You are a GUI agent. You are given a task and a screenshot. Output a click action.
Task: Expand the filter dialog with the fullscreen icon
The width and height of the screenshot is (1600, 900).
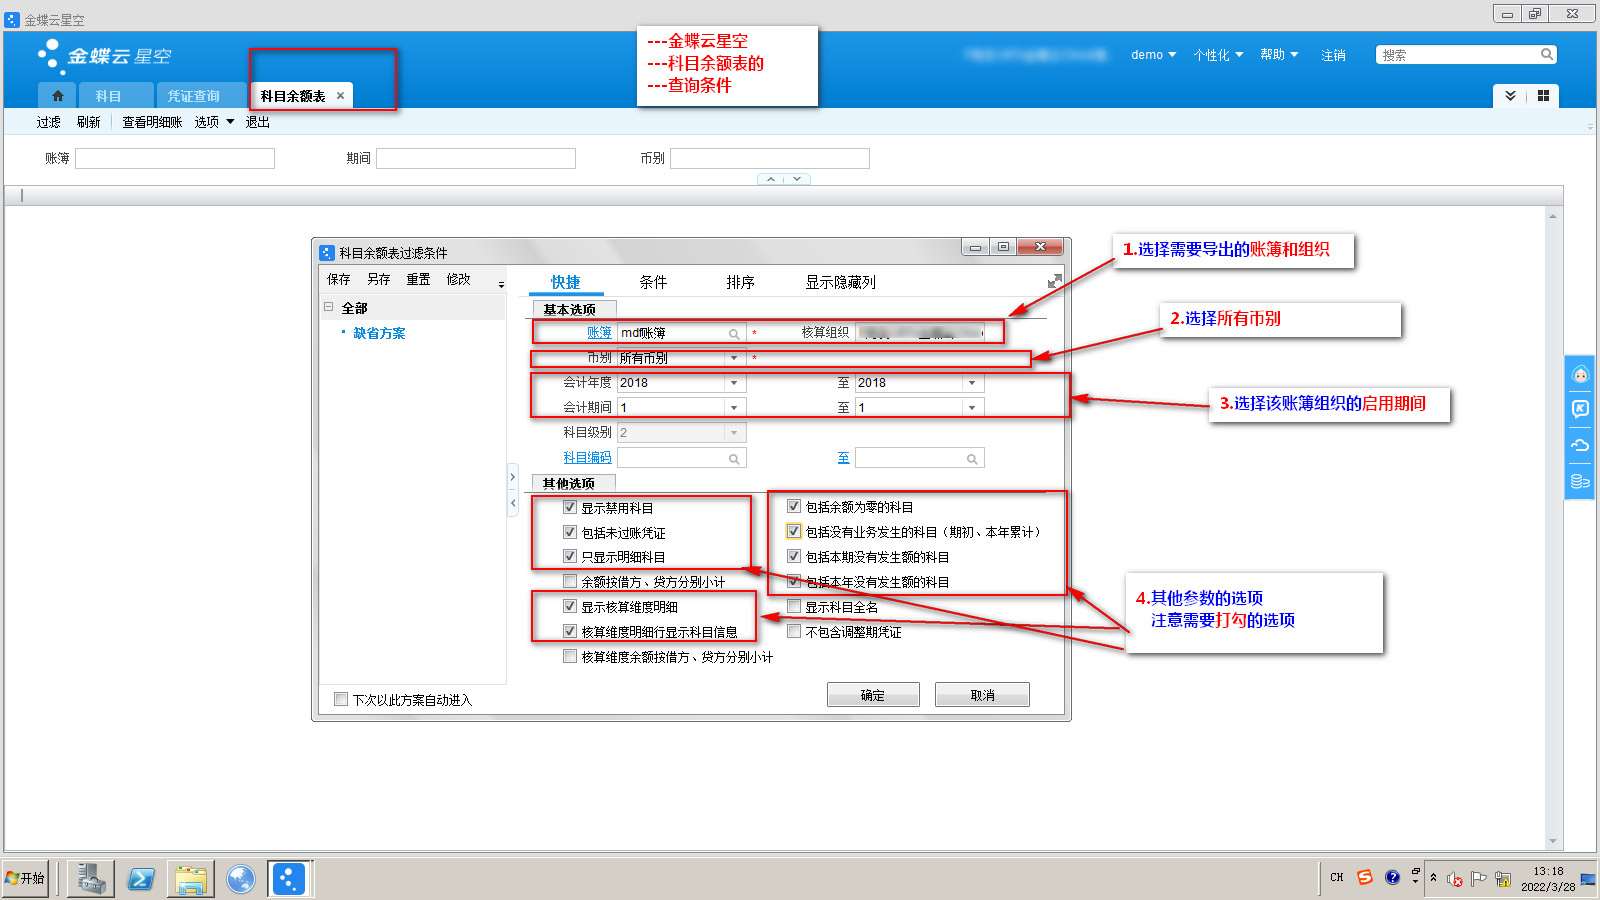point(1054,282)
